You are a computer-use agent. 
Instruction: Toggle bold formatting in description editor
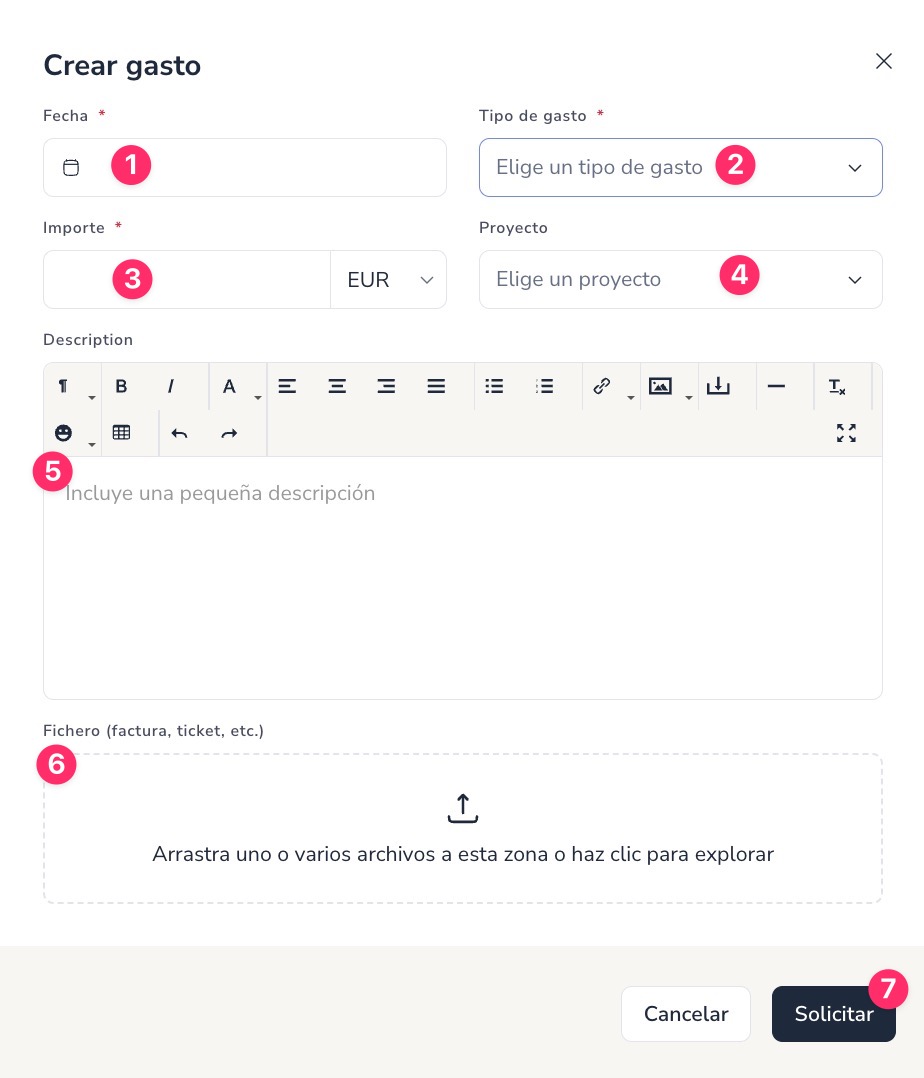point(121,386)
